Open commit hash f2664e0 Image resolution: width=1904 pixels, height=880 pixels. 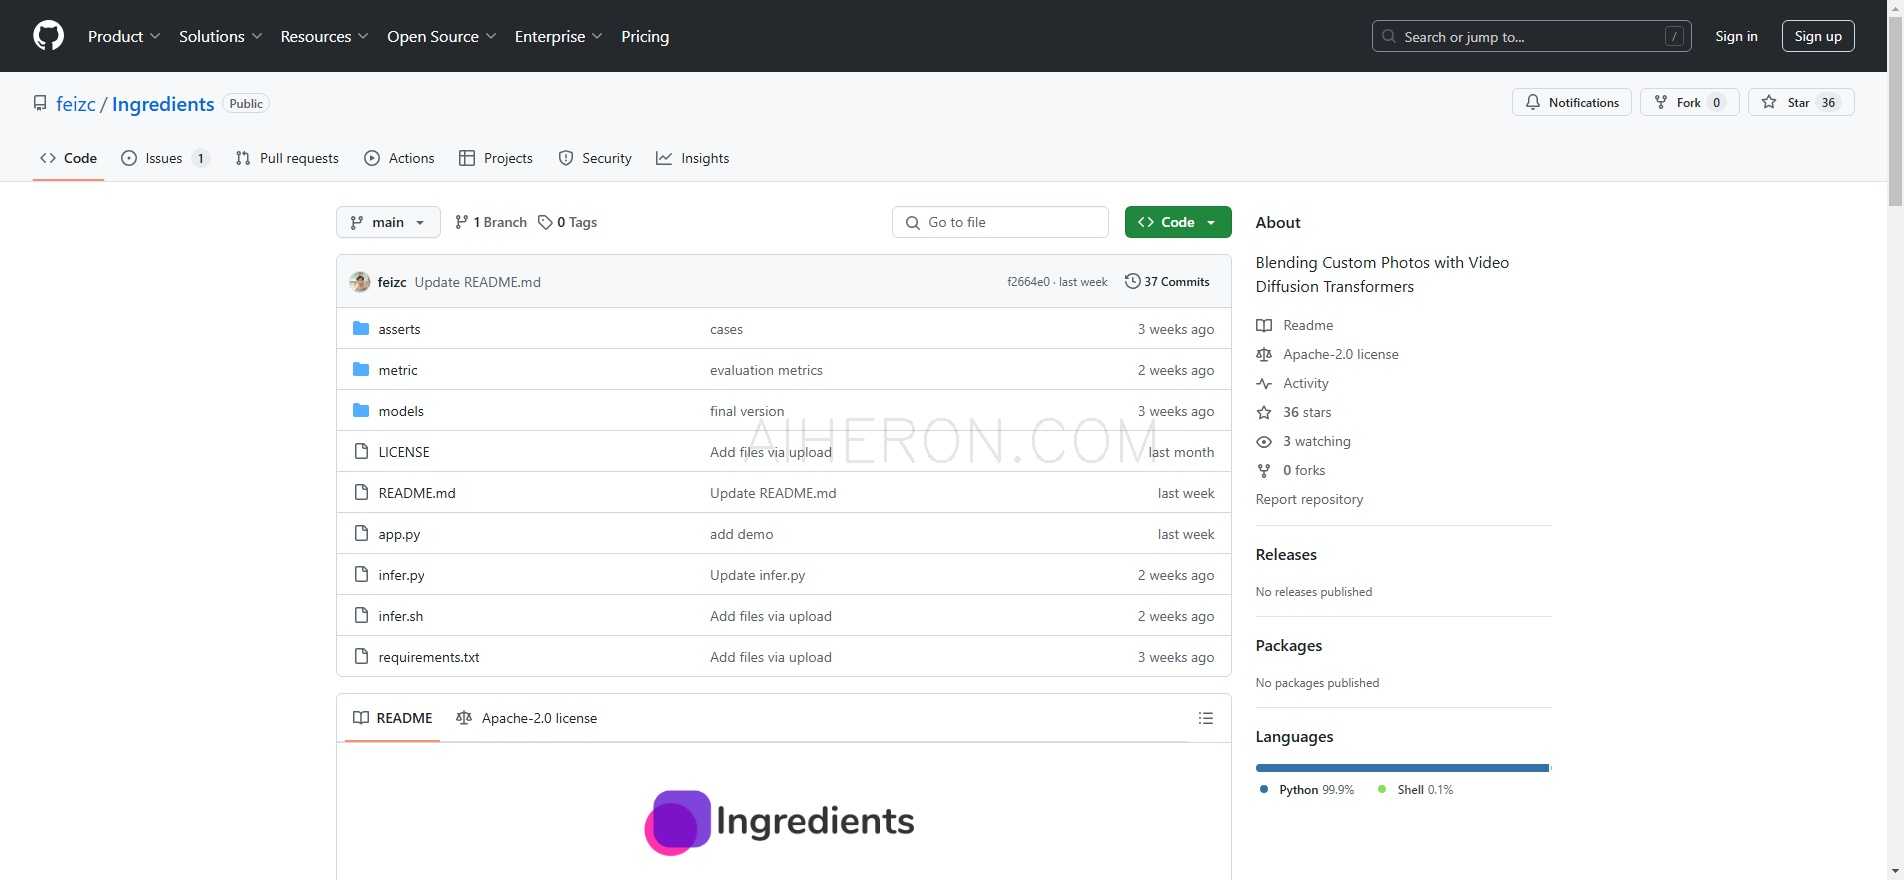click(1028, 282)
